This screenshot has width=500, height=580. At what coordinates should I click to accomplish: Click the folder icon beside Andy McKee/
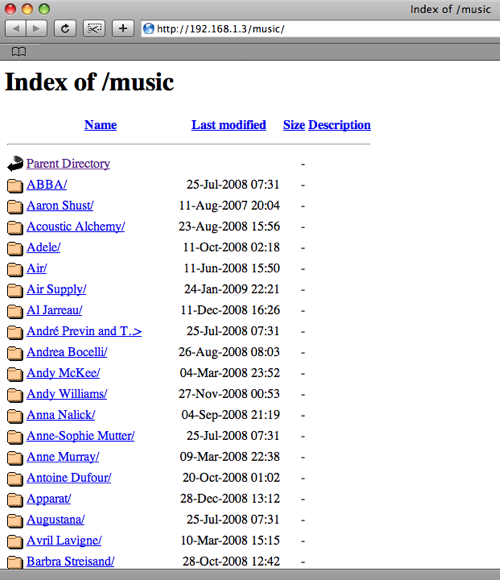pos(15,374)
